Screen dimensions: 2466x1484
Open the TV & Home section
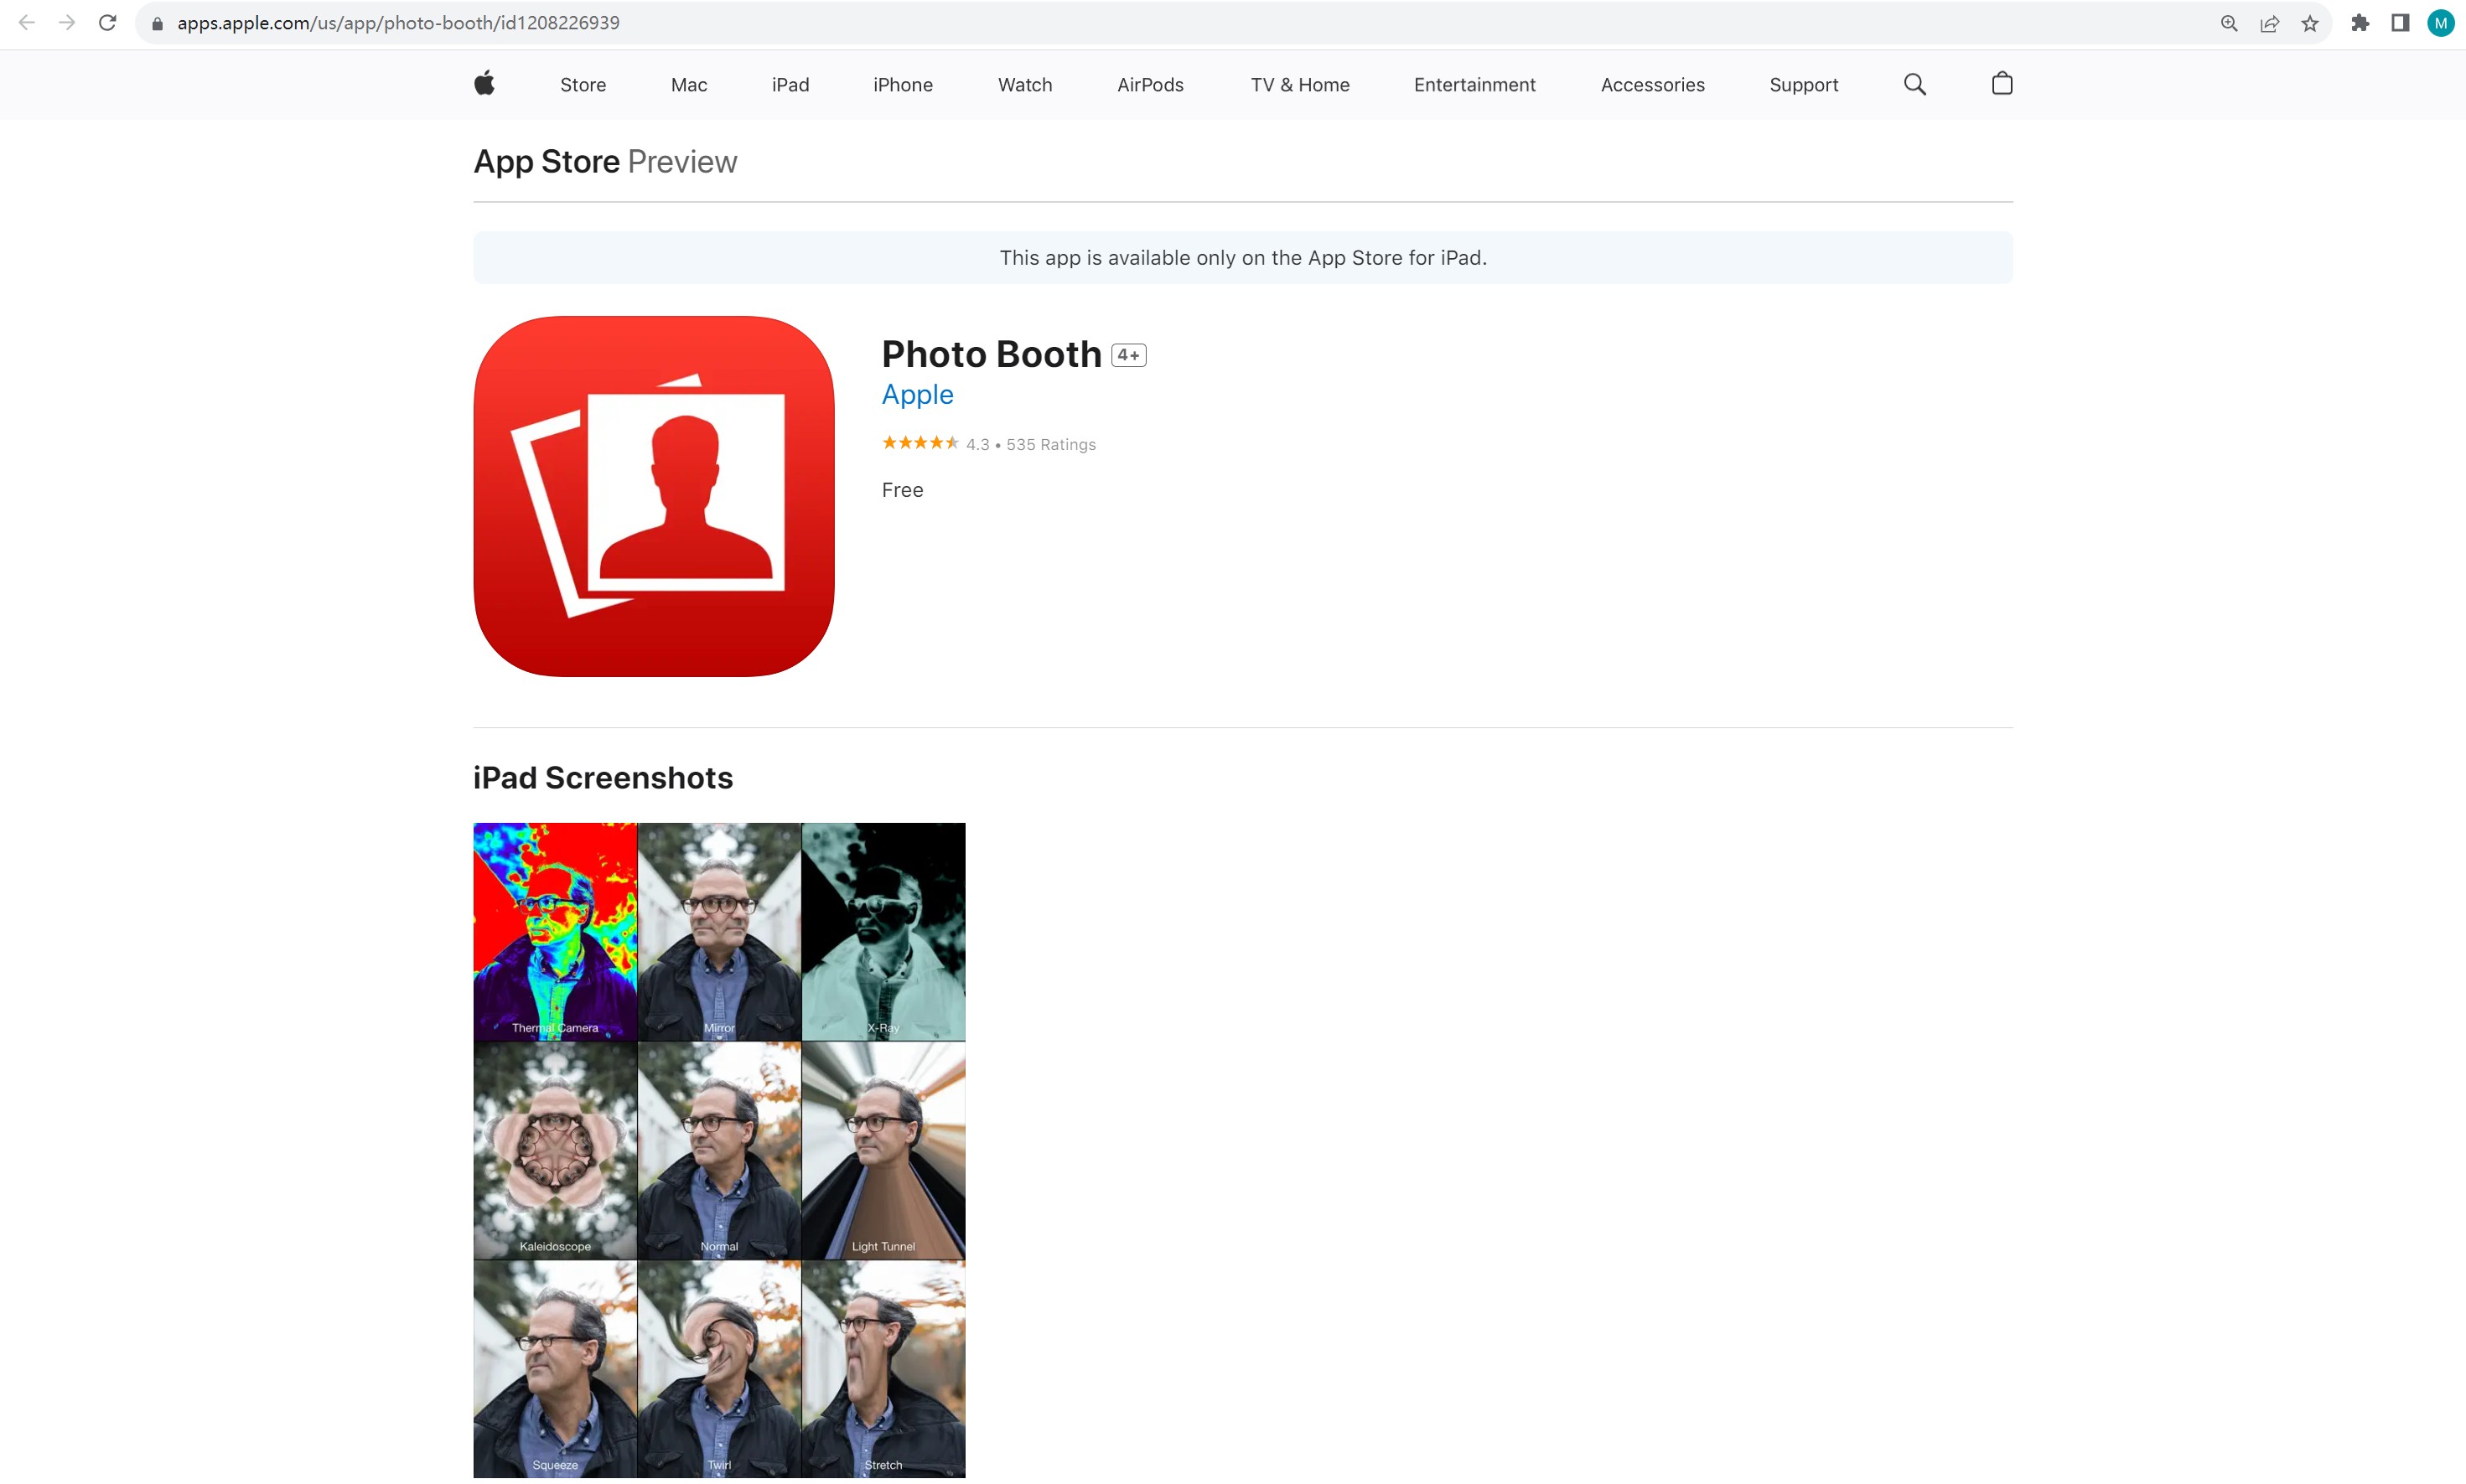click(1299, 84)
